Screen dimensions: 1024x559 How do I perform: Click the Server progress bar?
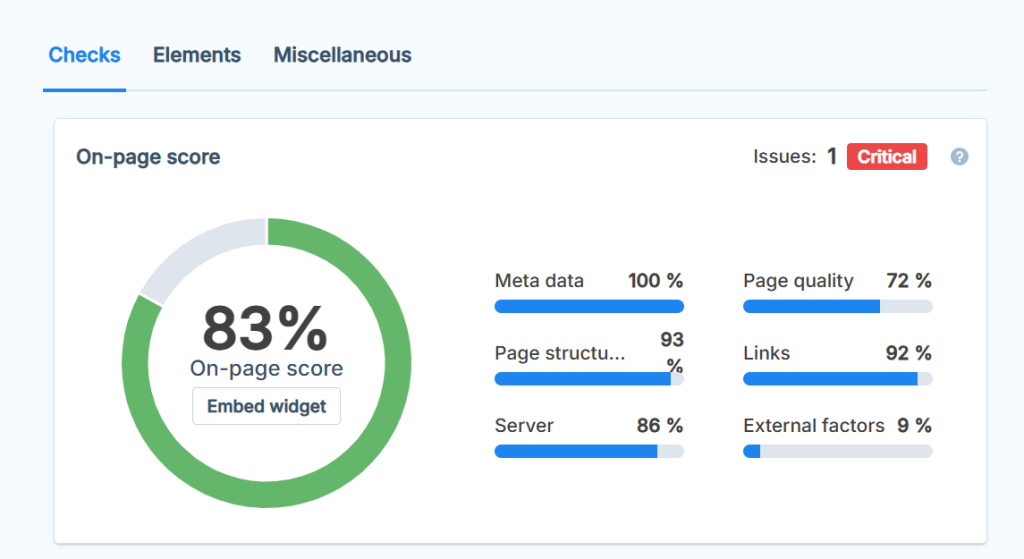coord(589,451)
